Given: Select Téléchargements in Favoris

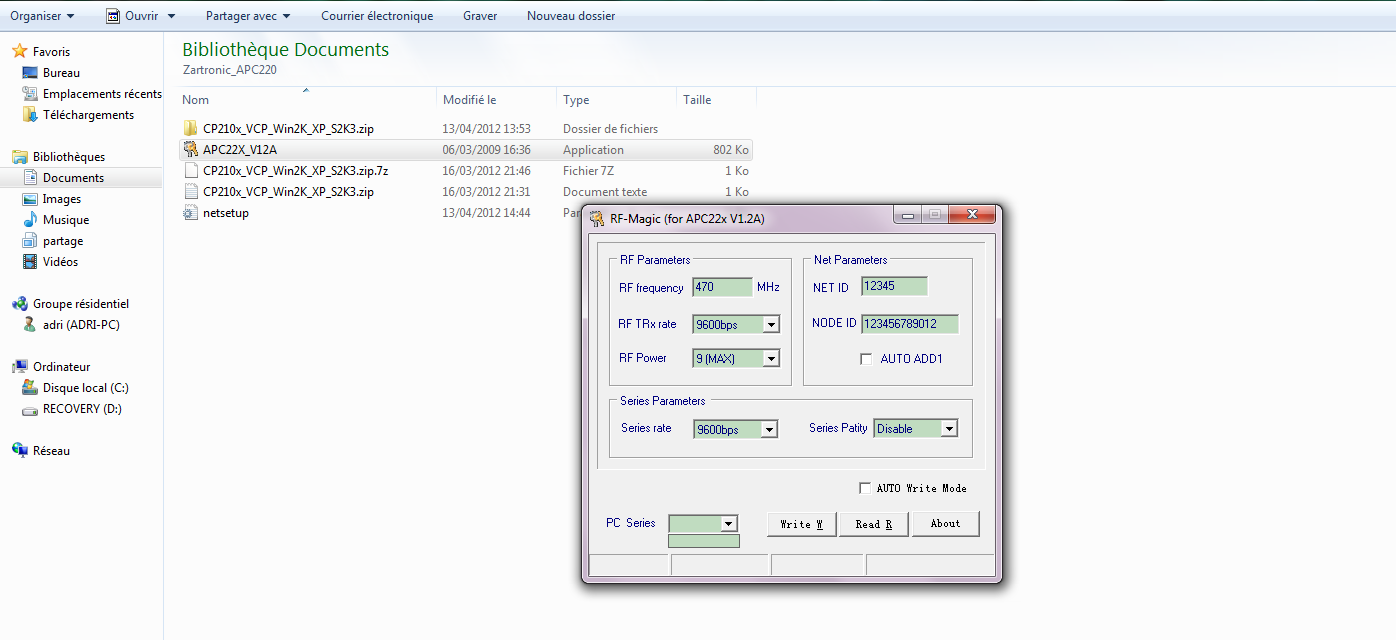Looking at the screenshot, I should [88, 114].
